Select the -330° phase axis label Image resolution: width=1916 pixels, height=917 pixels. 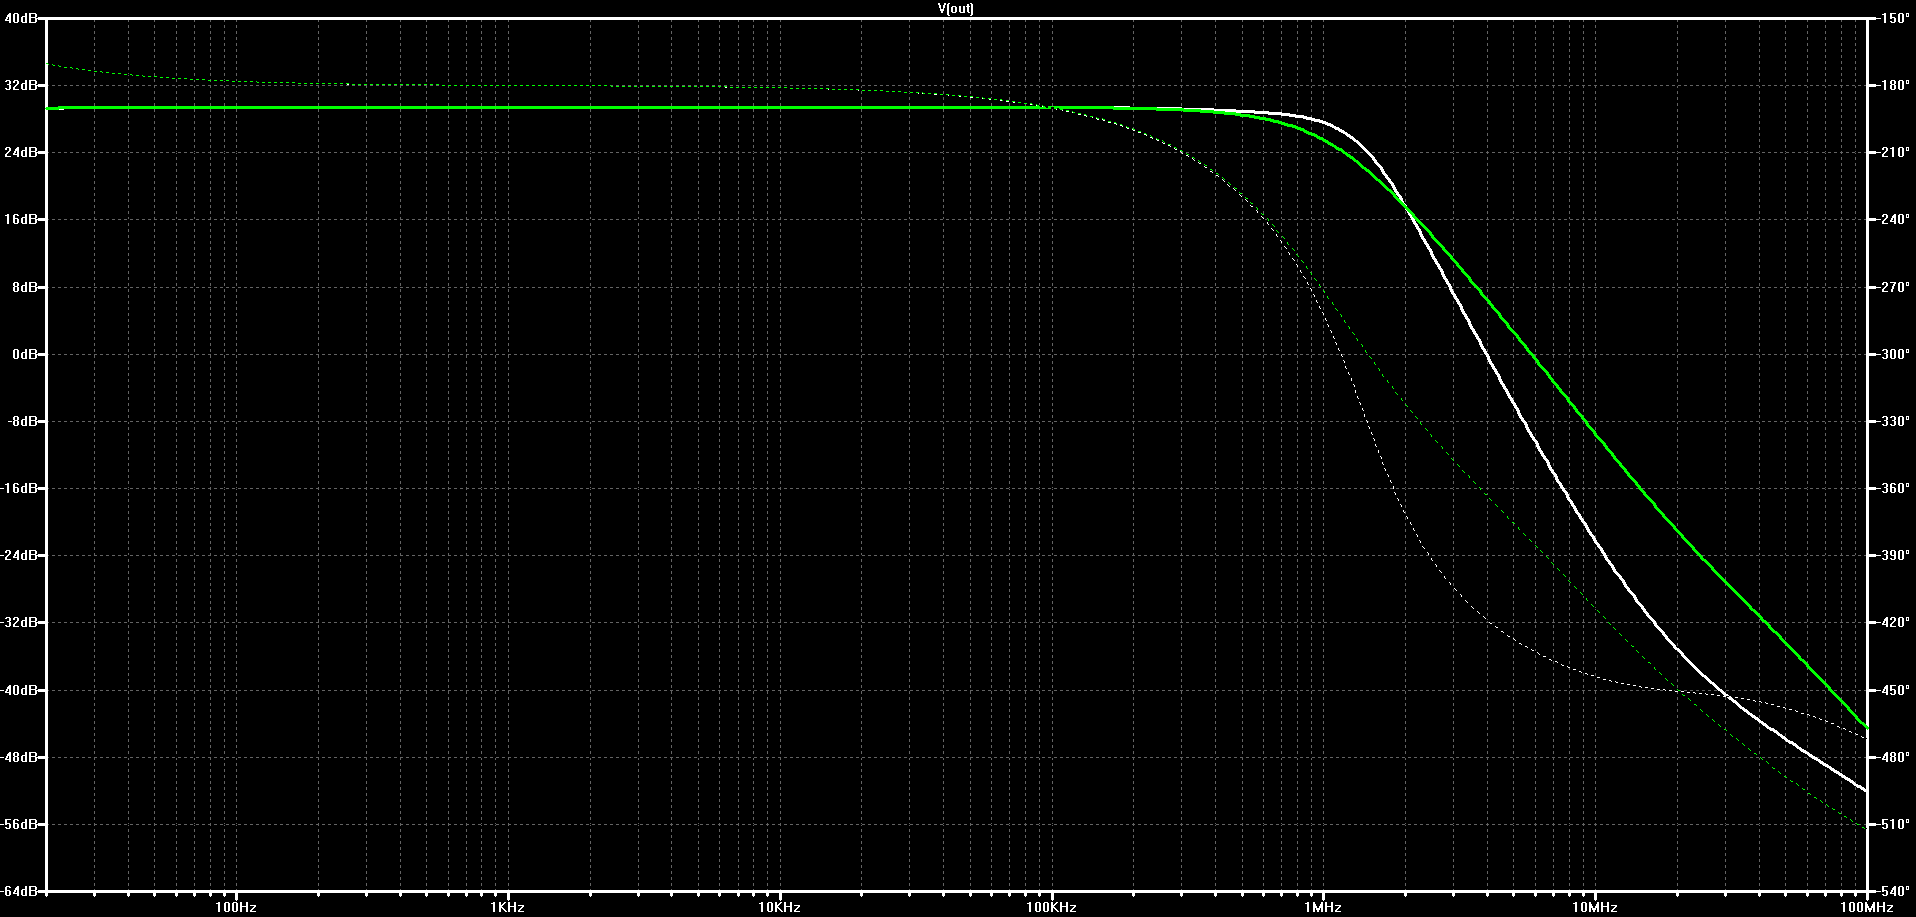(1894, 421)
